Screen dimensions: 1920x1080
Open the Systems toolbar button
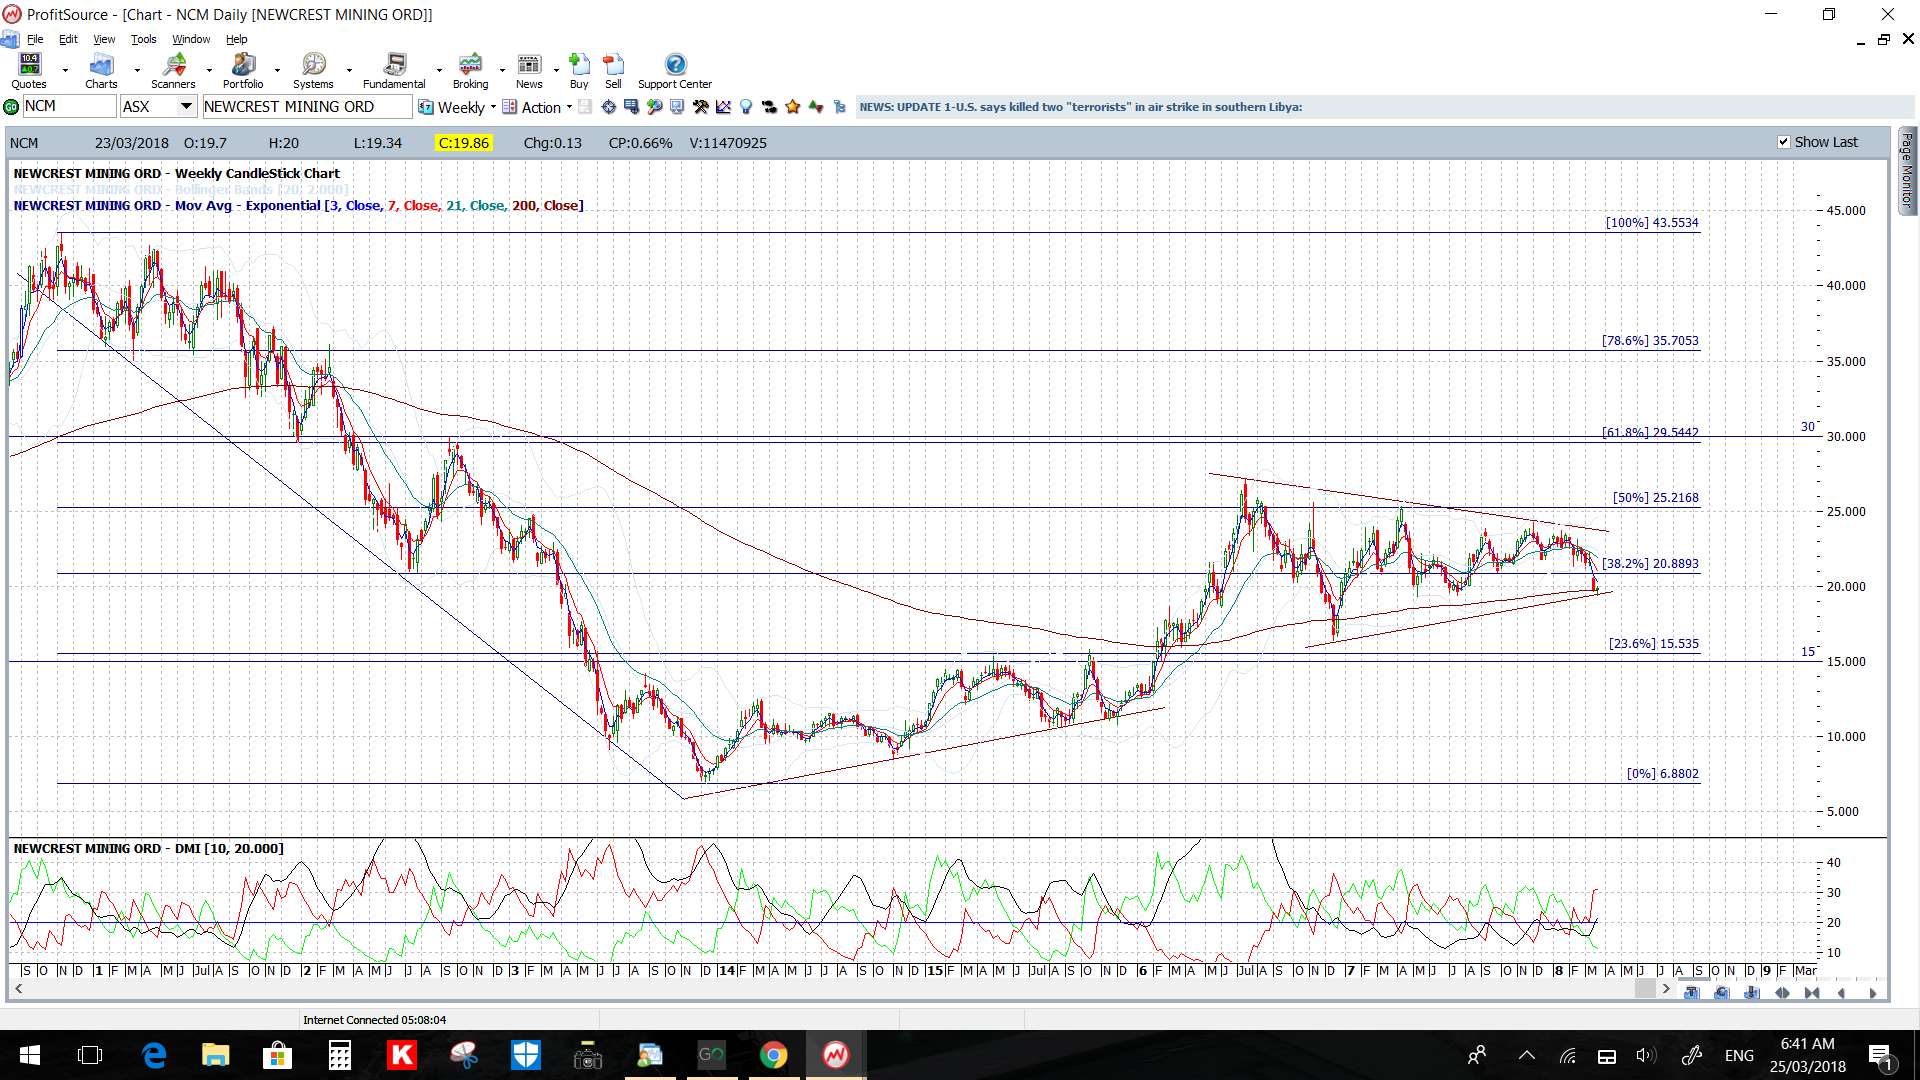(313, 71)
